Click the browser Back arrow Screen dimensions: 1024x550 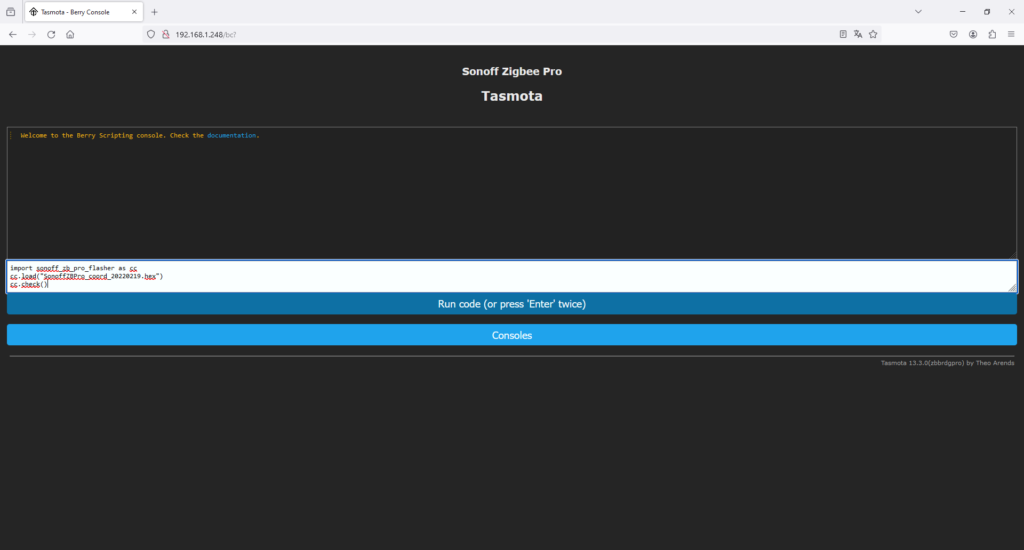click(x=13, y=35)
